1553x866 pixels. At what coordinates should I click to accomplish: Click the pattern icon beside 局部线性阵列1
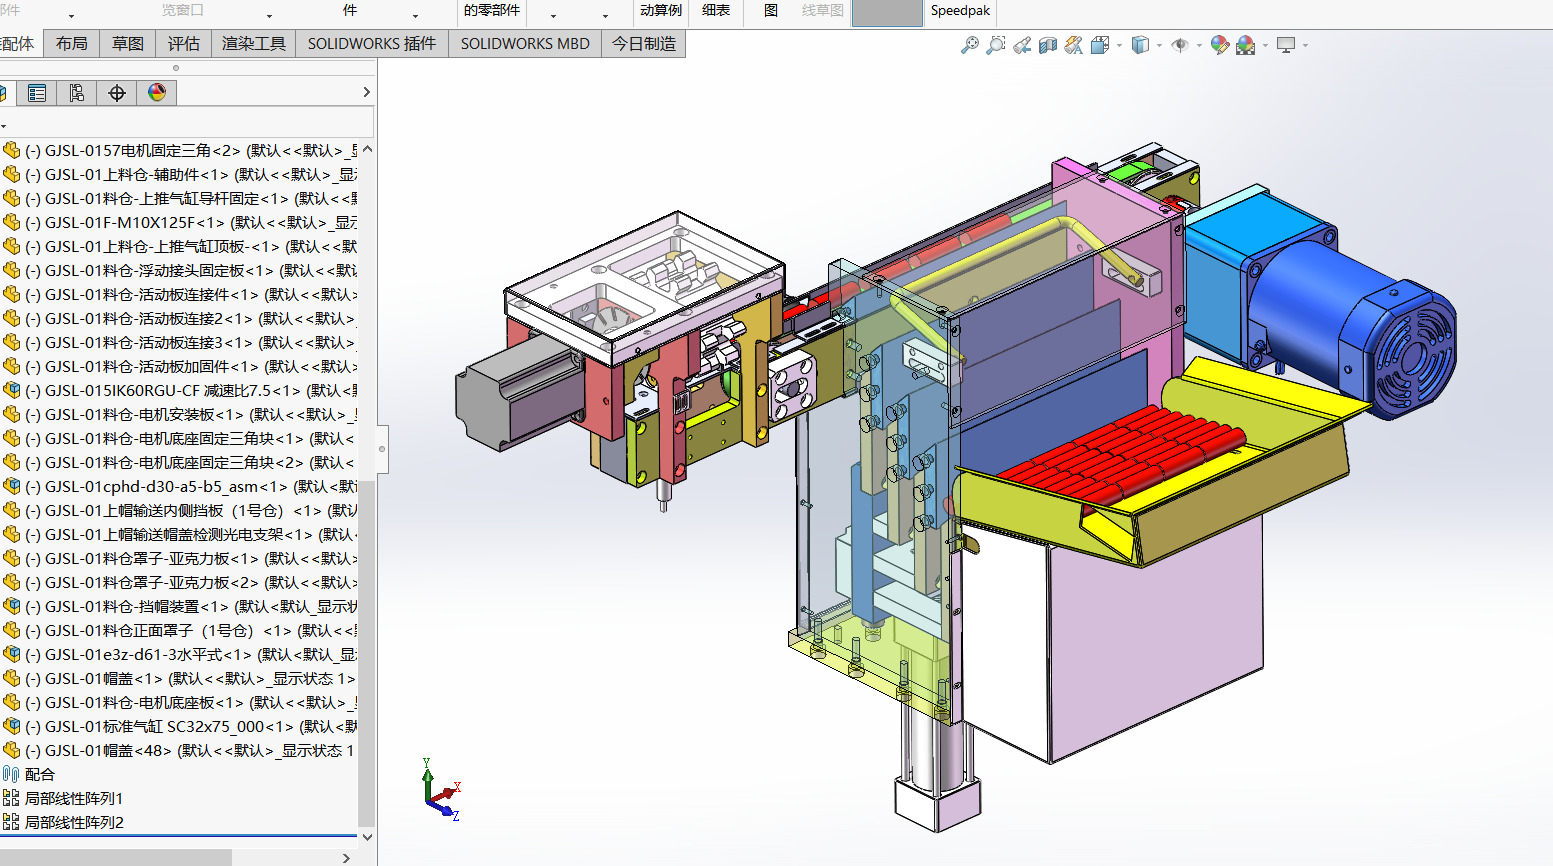(11, 798)
